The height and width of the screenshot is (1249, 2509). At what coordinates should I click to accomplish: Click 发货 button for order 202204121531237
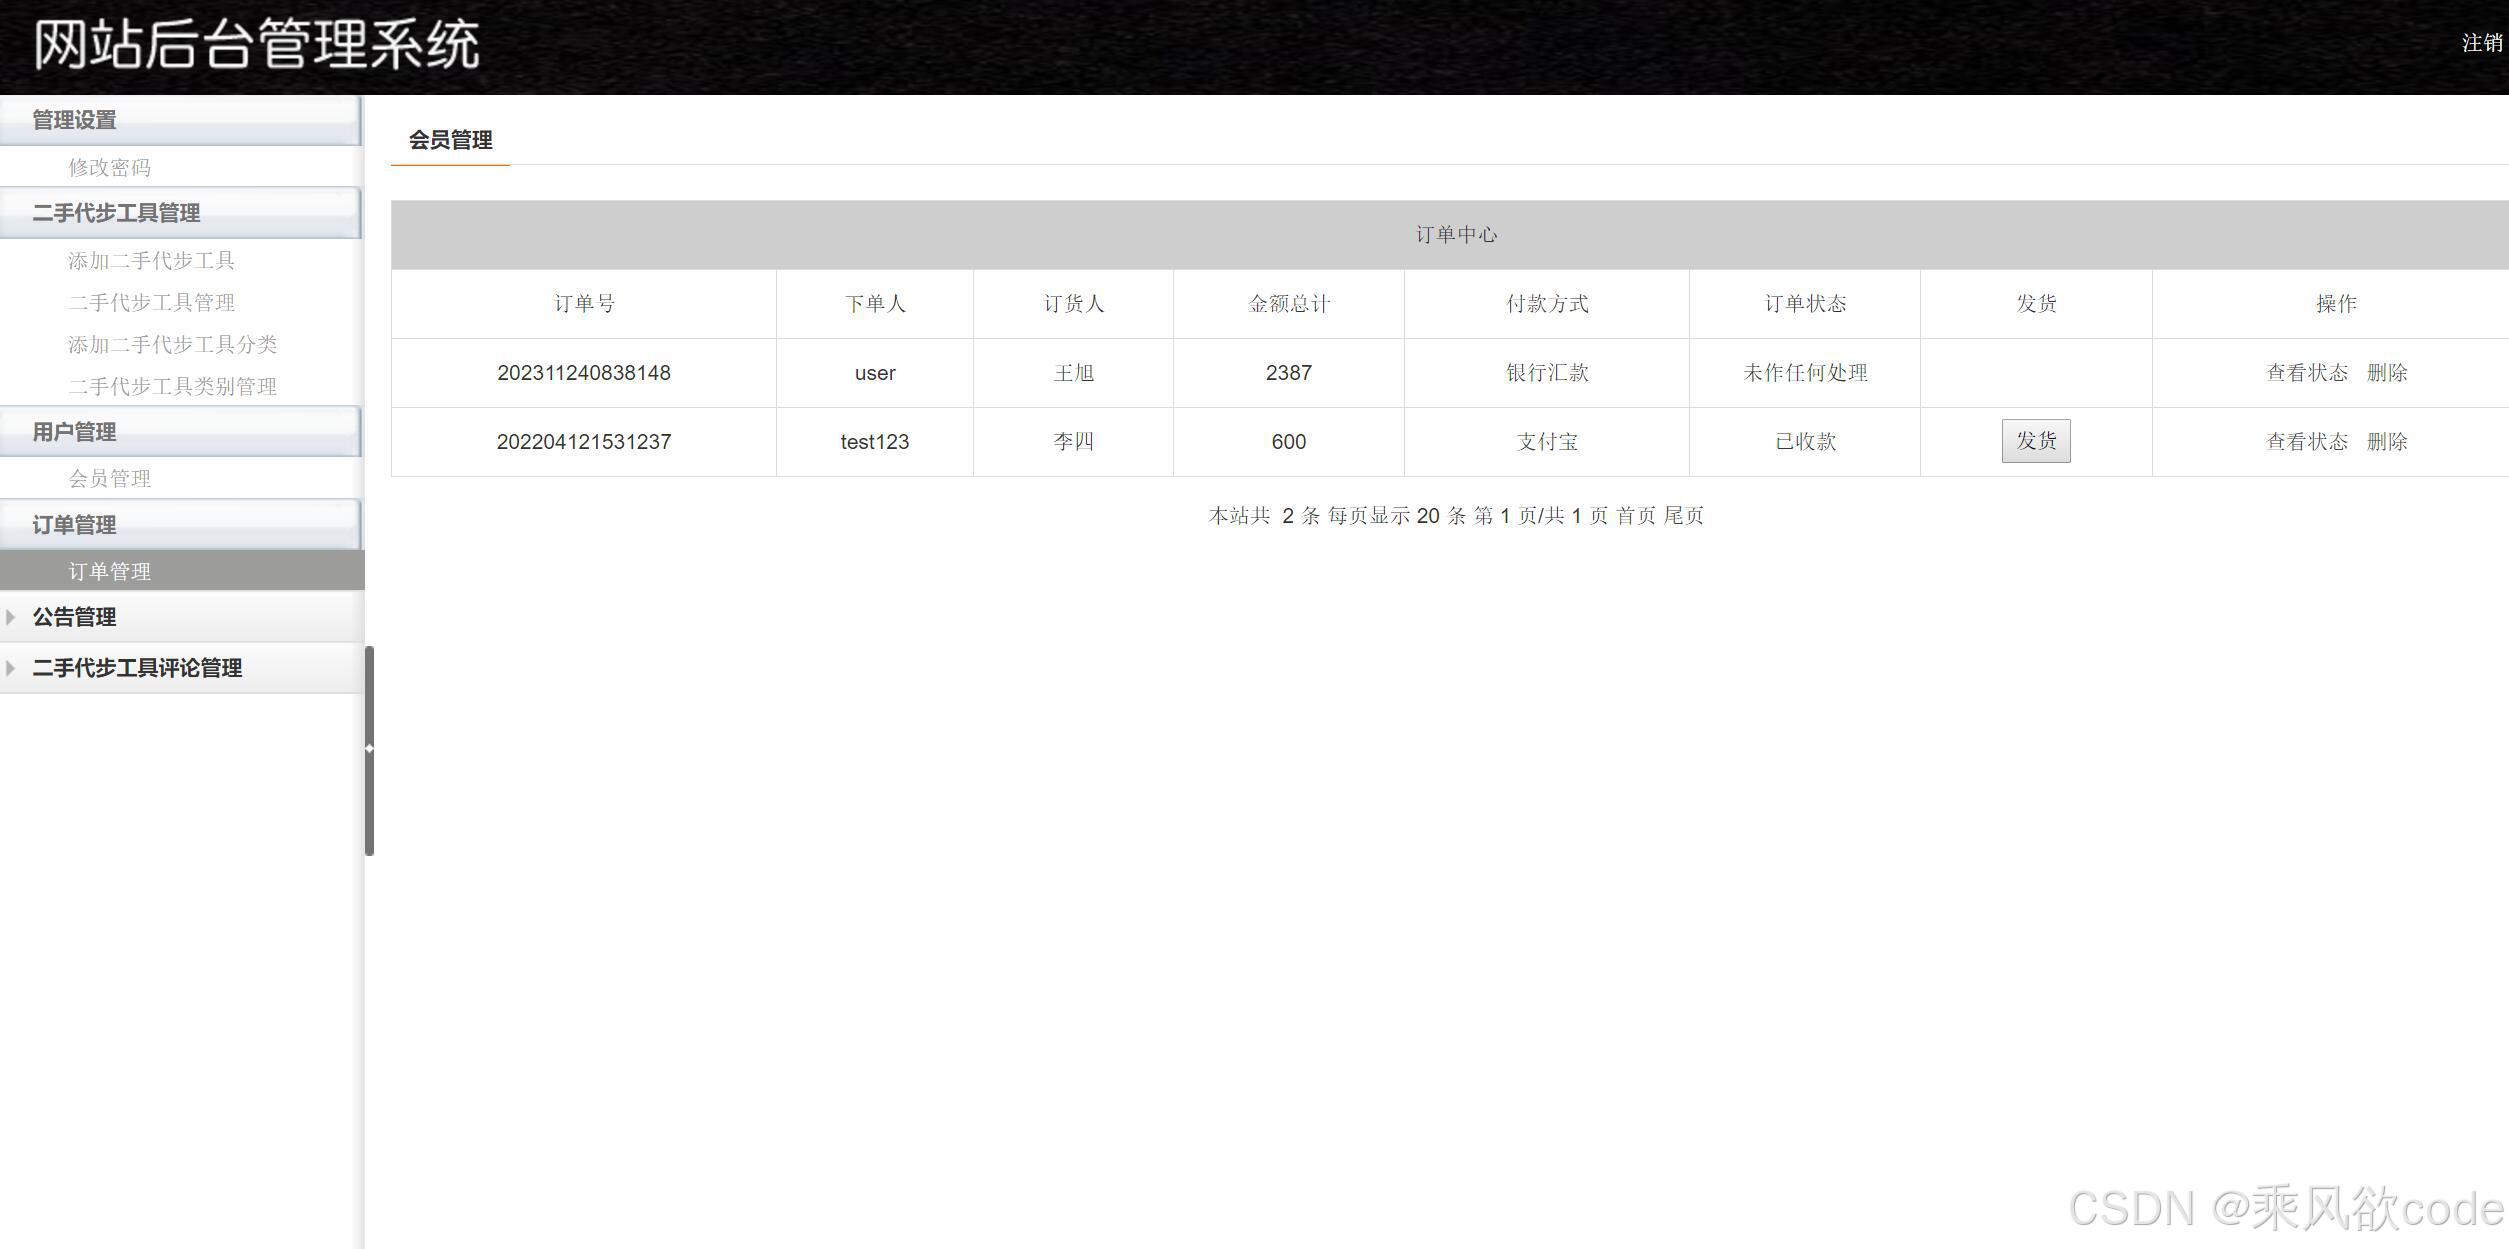tap(2035, 441)
